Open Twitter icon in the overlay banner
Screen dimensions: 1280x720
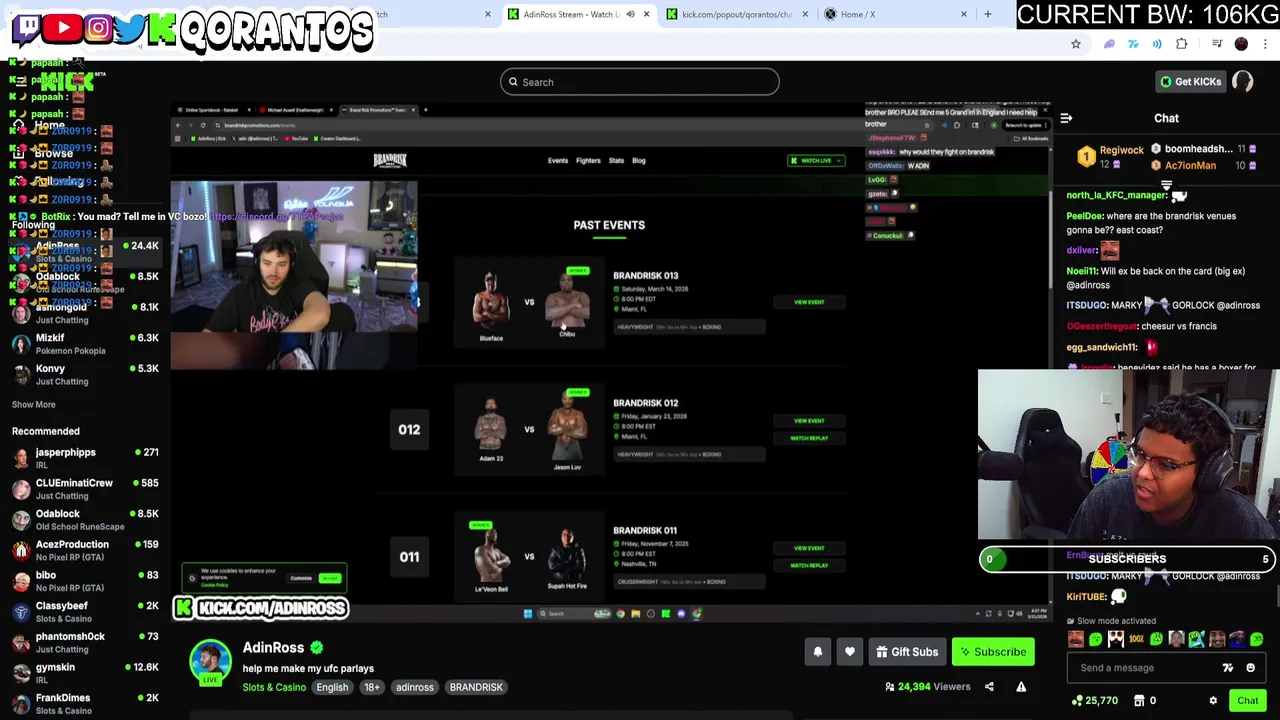(128, 28)
